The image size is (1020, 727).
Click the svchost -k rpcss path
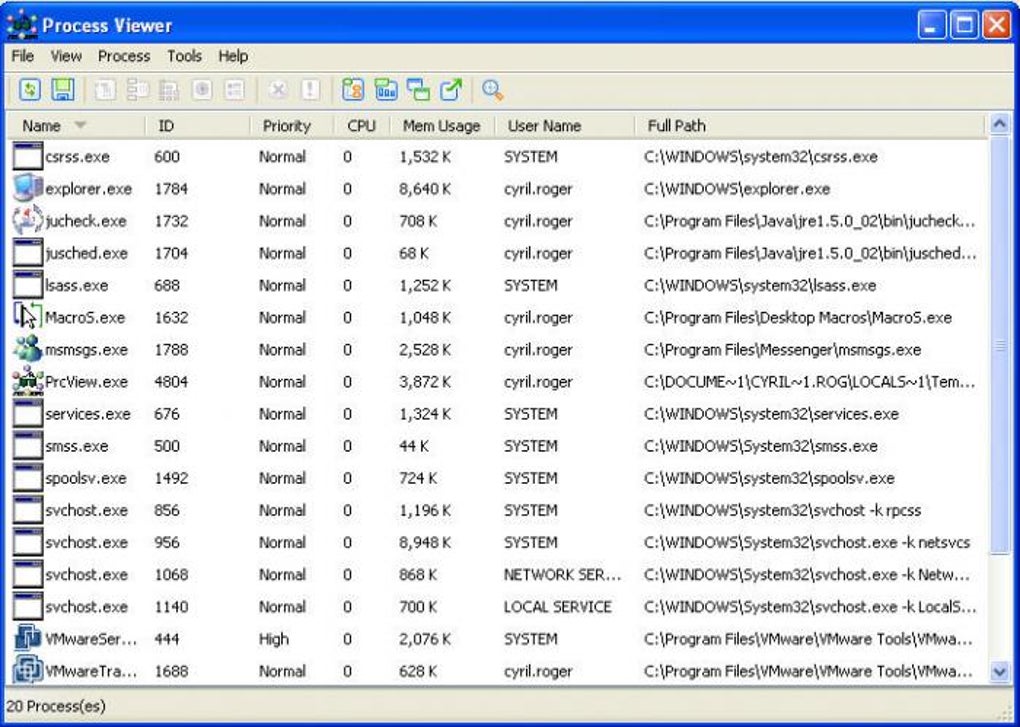point(783,510)
